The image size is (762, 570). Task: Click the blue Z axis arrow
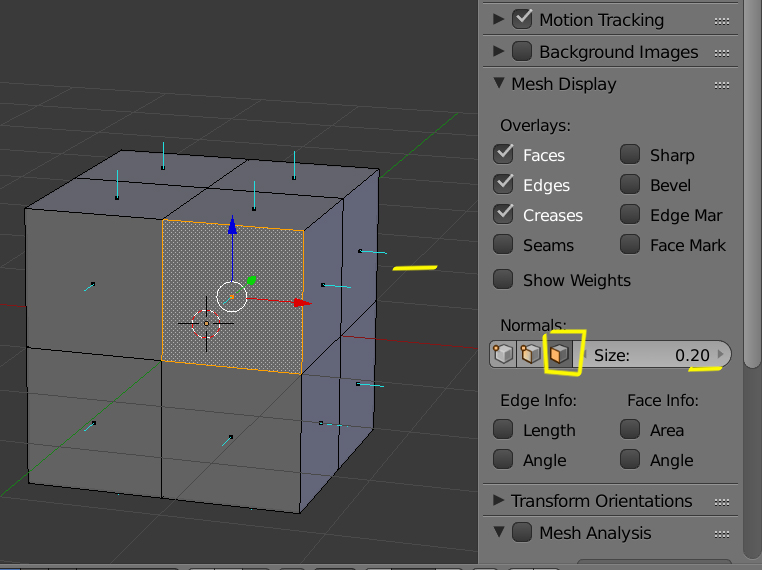[x=232, y=225]
